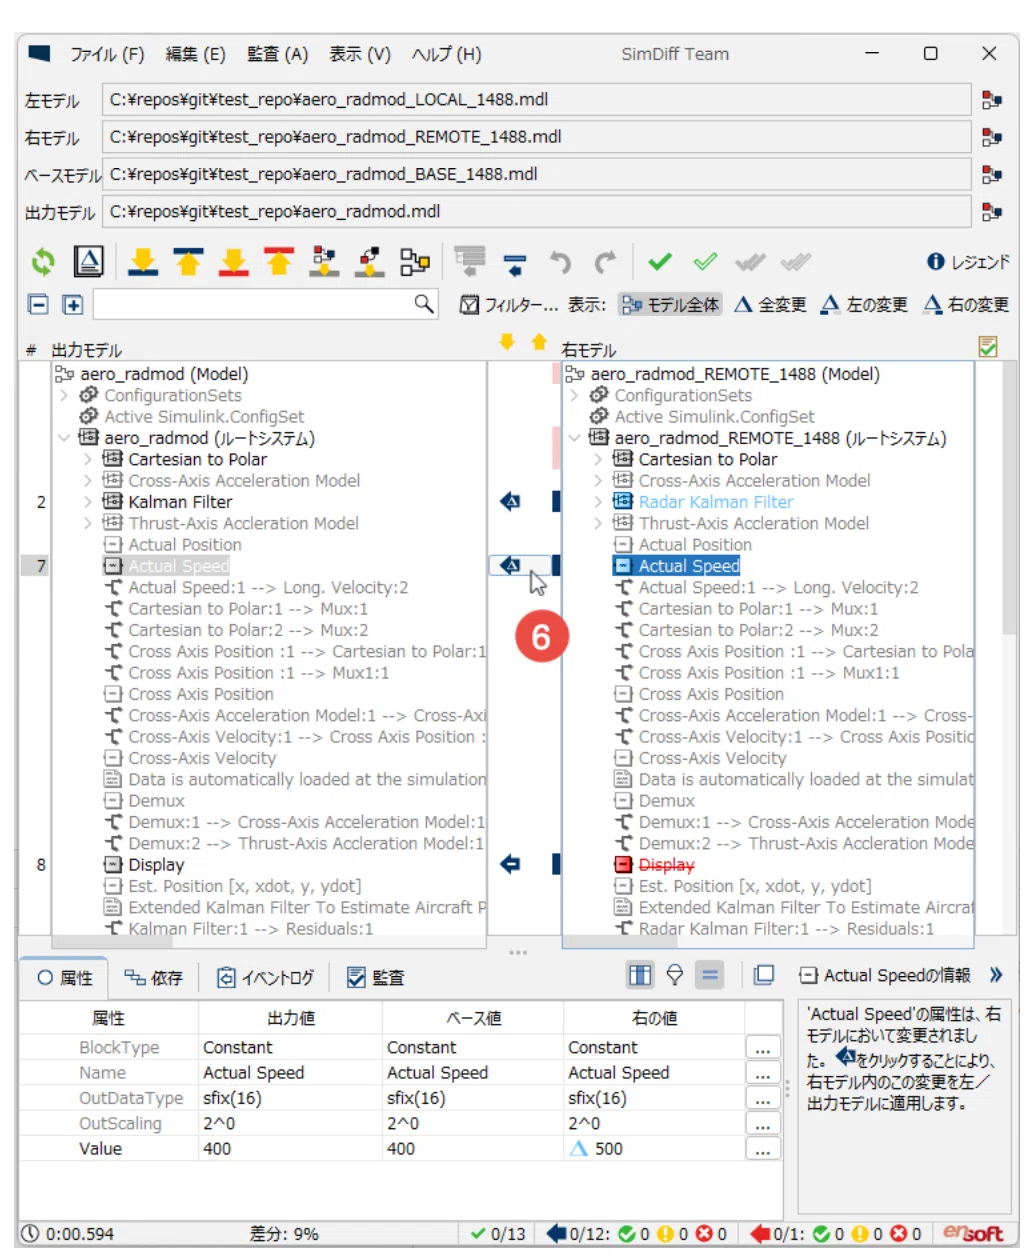Select the モデル全体 display mode

pyautogui.click(x=670, y=304)
